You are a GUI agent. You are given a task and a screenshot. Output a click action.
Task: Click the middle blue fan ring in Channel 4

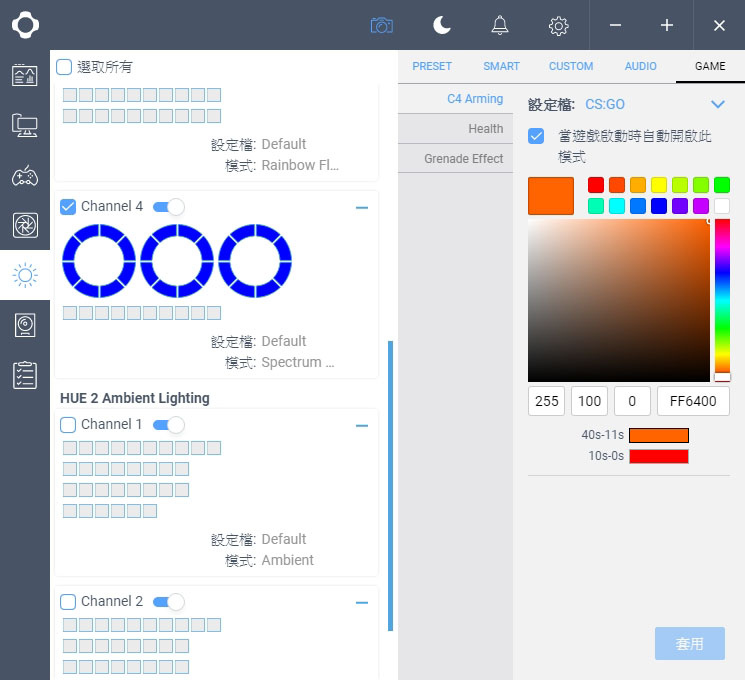pos(177,261)
